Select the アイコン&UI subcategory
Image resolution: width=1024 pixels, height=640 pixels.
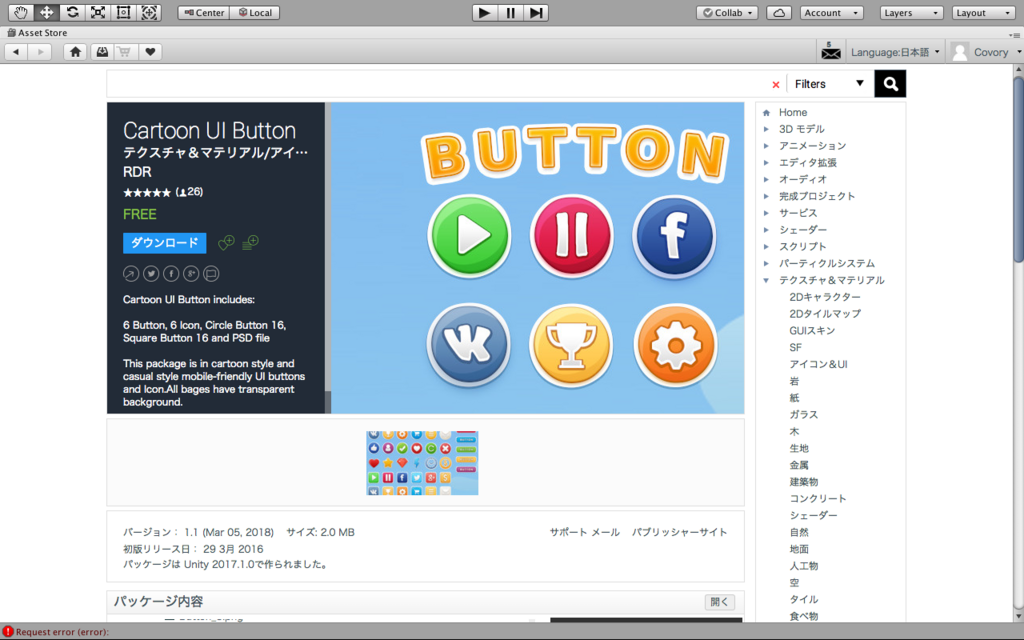pos(818,364)
